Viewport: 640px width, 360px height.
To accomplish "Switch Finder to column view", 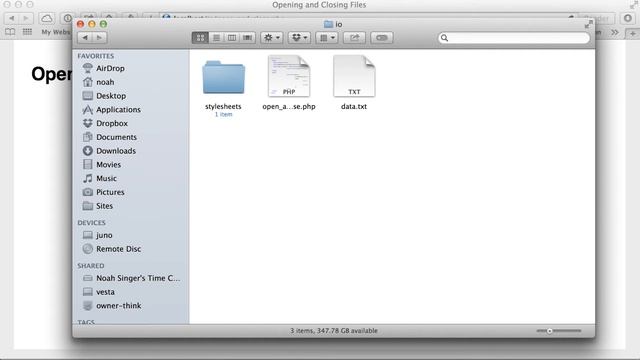I will 231,38.
